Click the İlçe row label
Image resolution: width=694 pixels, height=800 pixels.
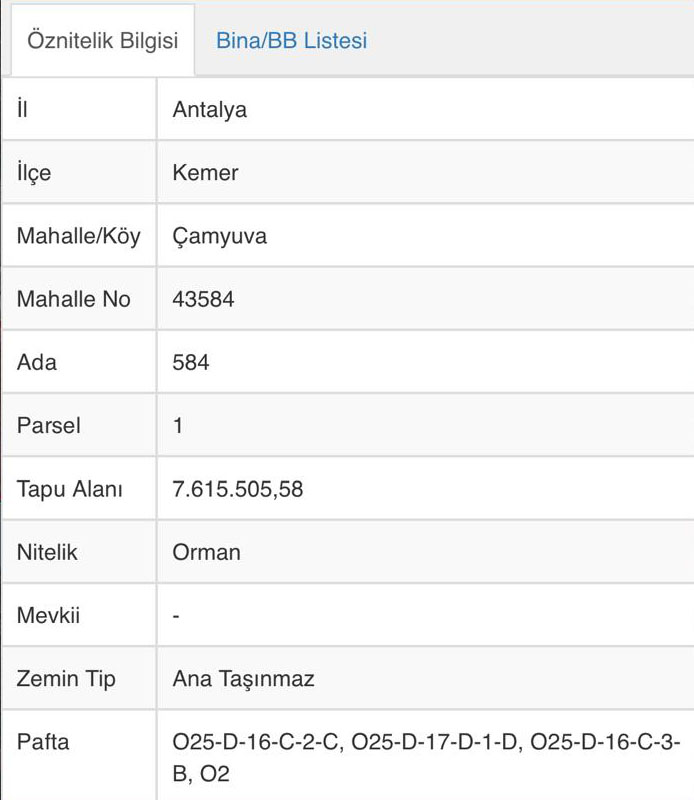[x=34, y=173]
